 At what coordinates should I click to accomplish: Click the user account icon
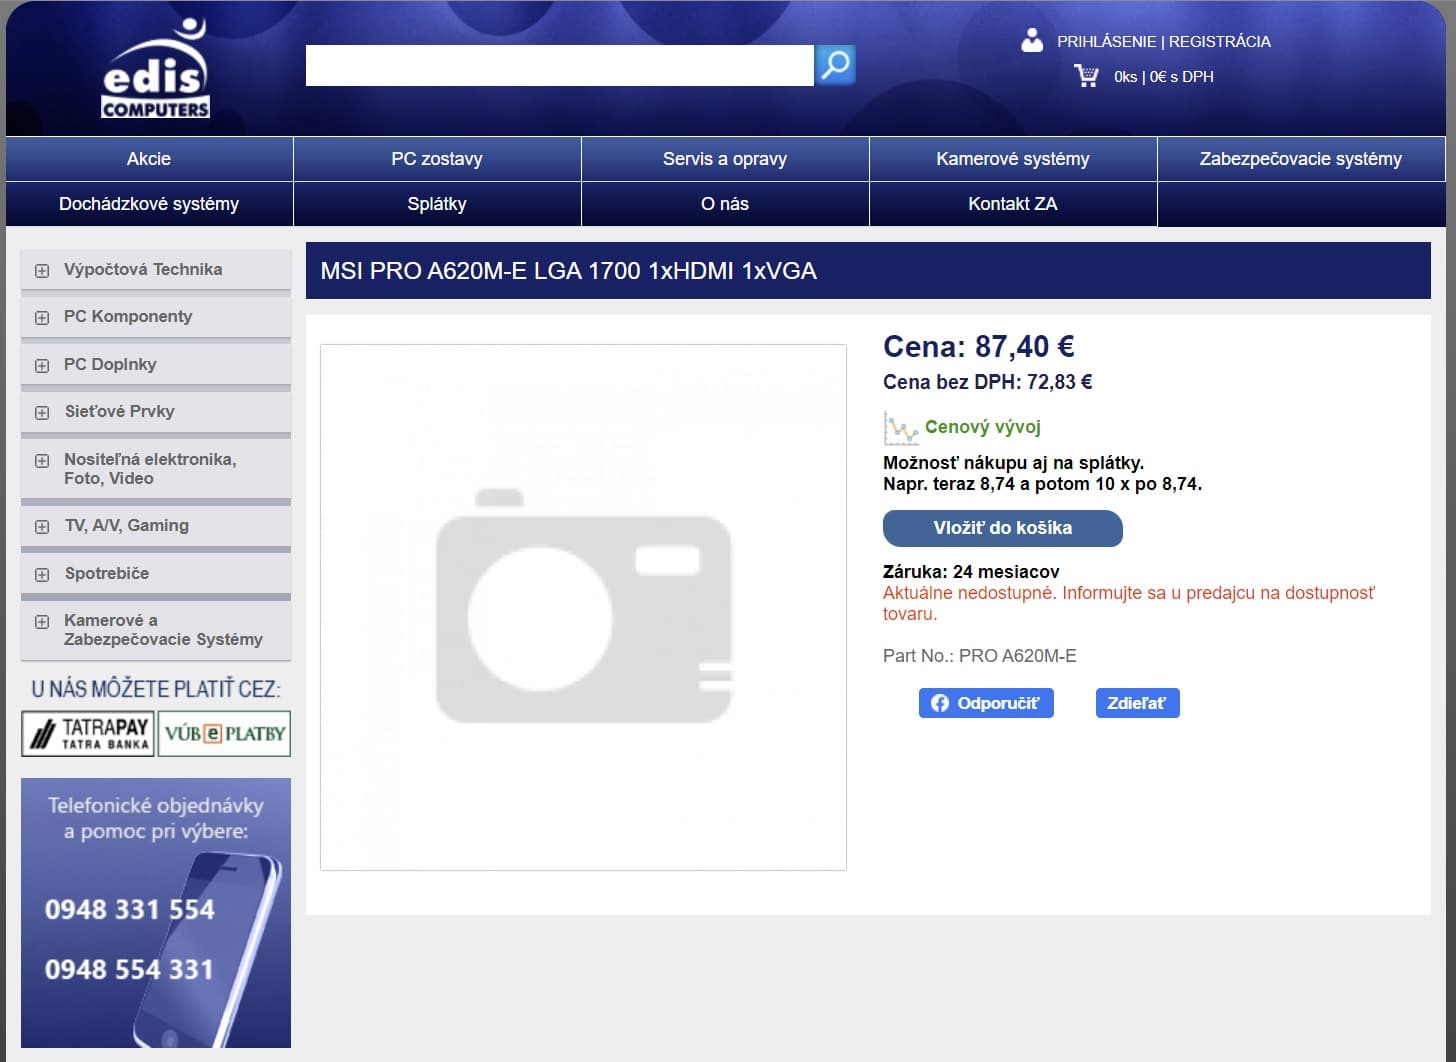[1032, 40]
